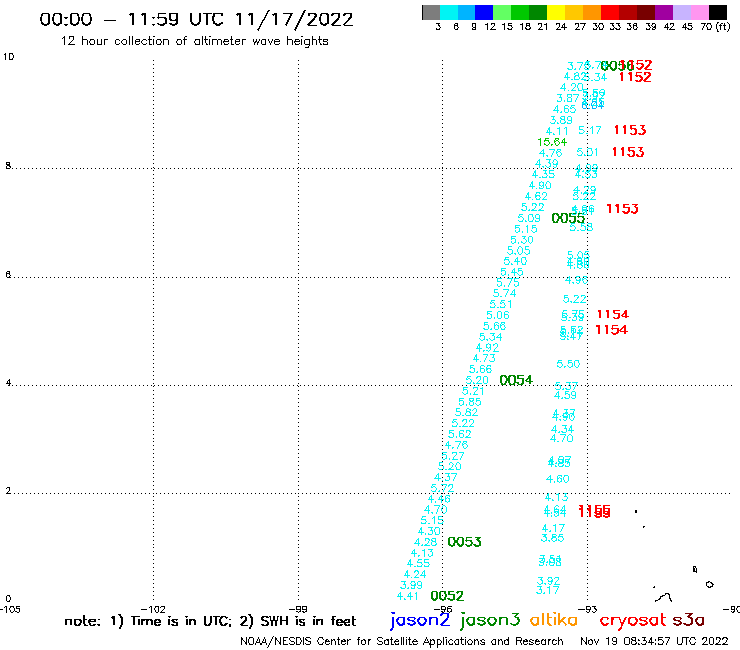Select the orange 'altika' legend label
Image resolution: width=740 pixels, height=650 pixels.
(x=553, y=620)
